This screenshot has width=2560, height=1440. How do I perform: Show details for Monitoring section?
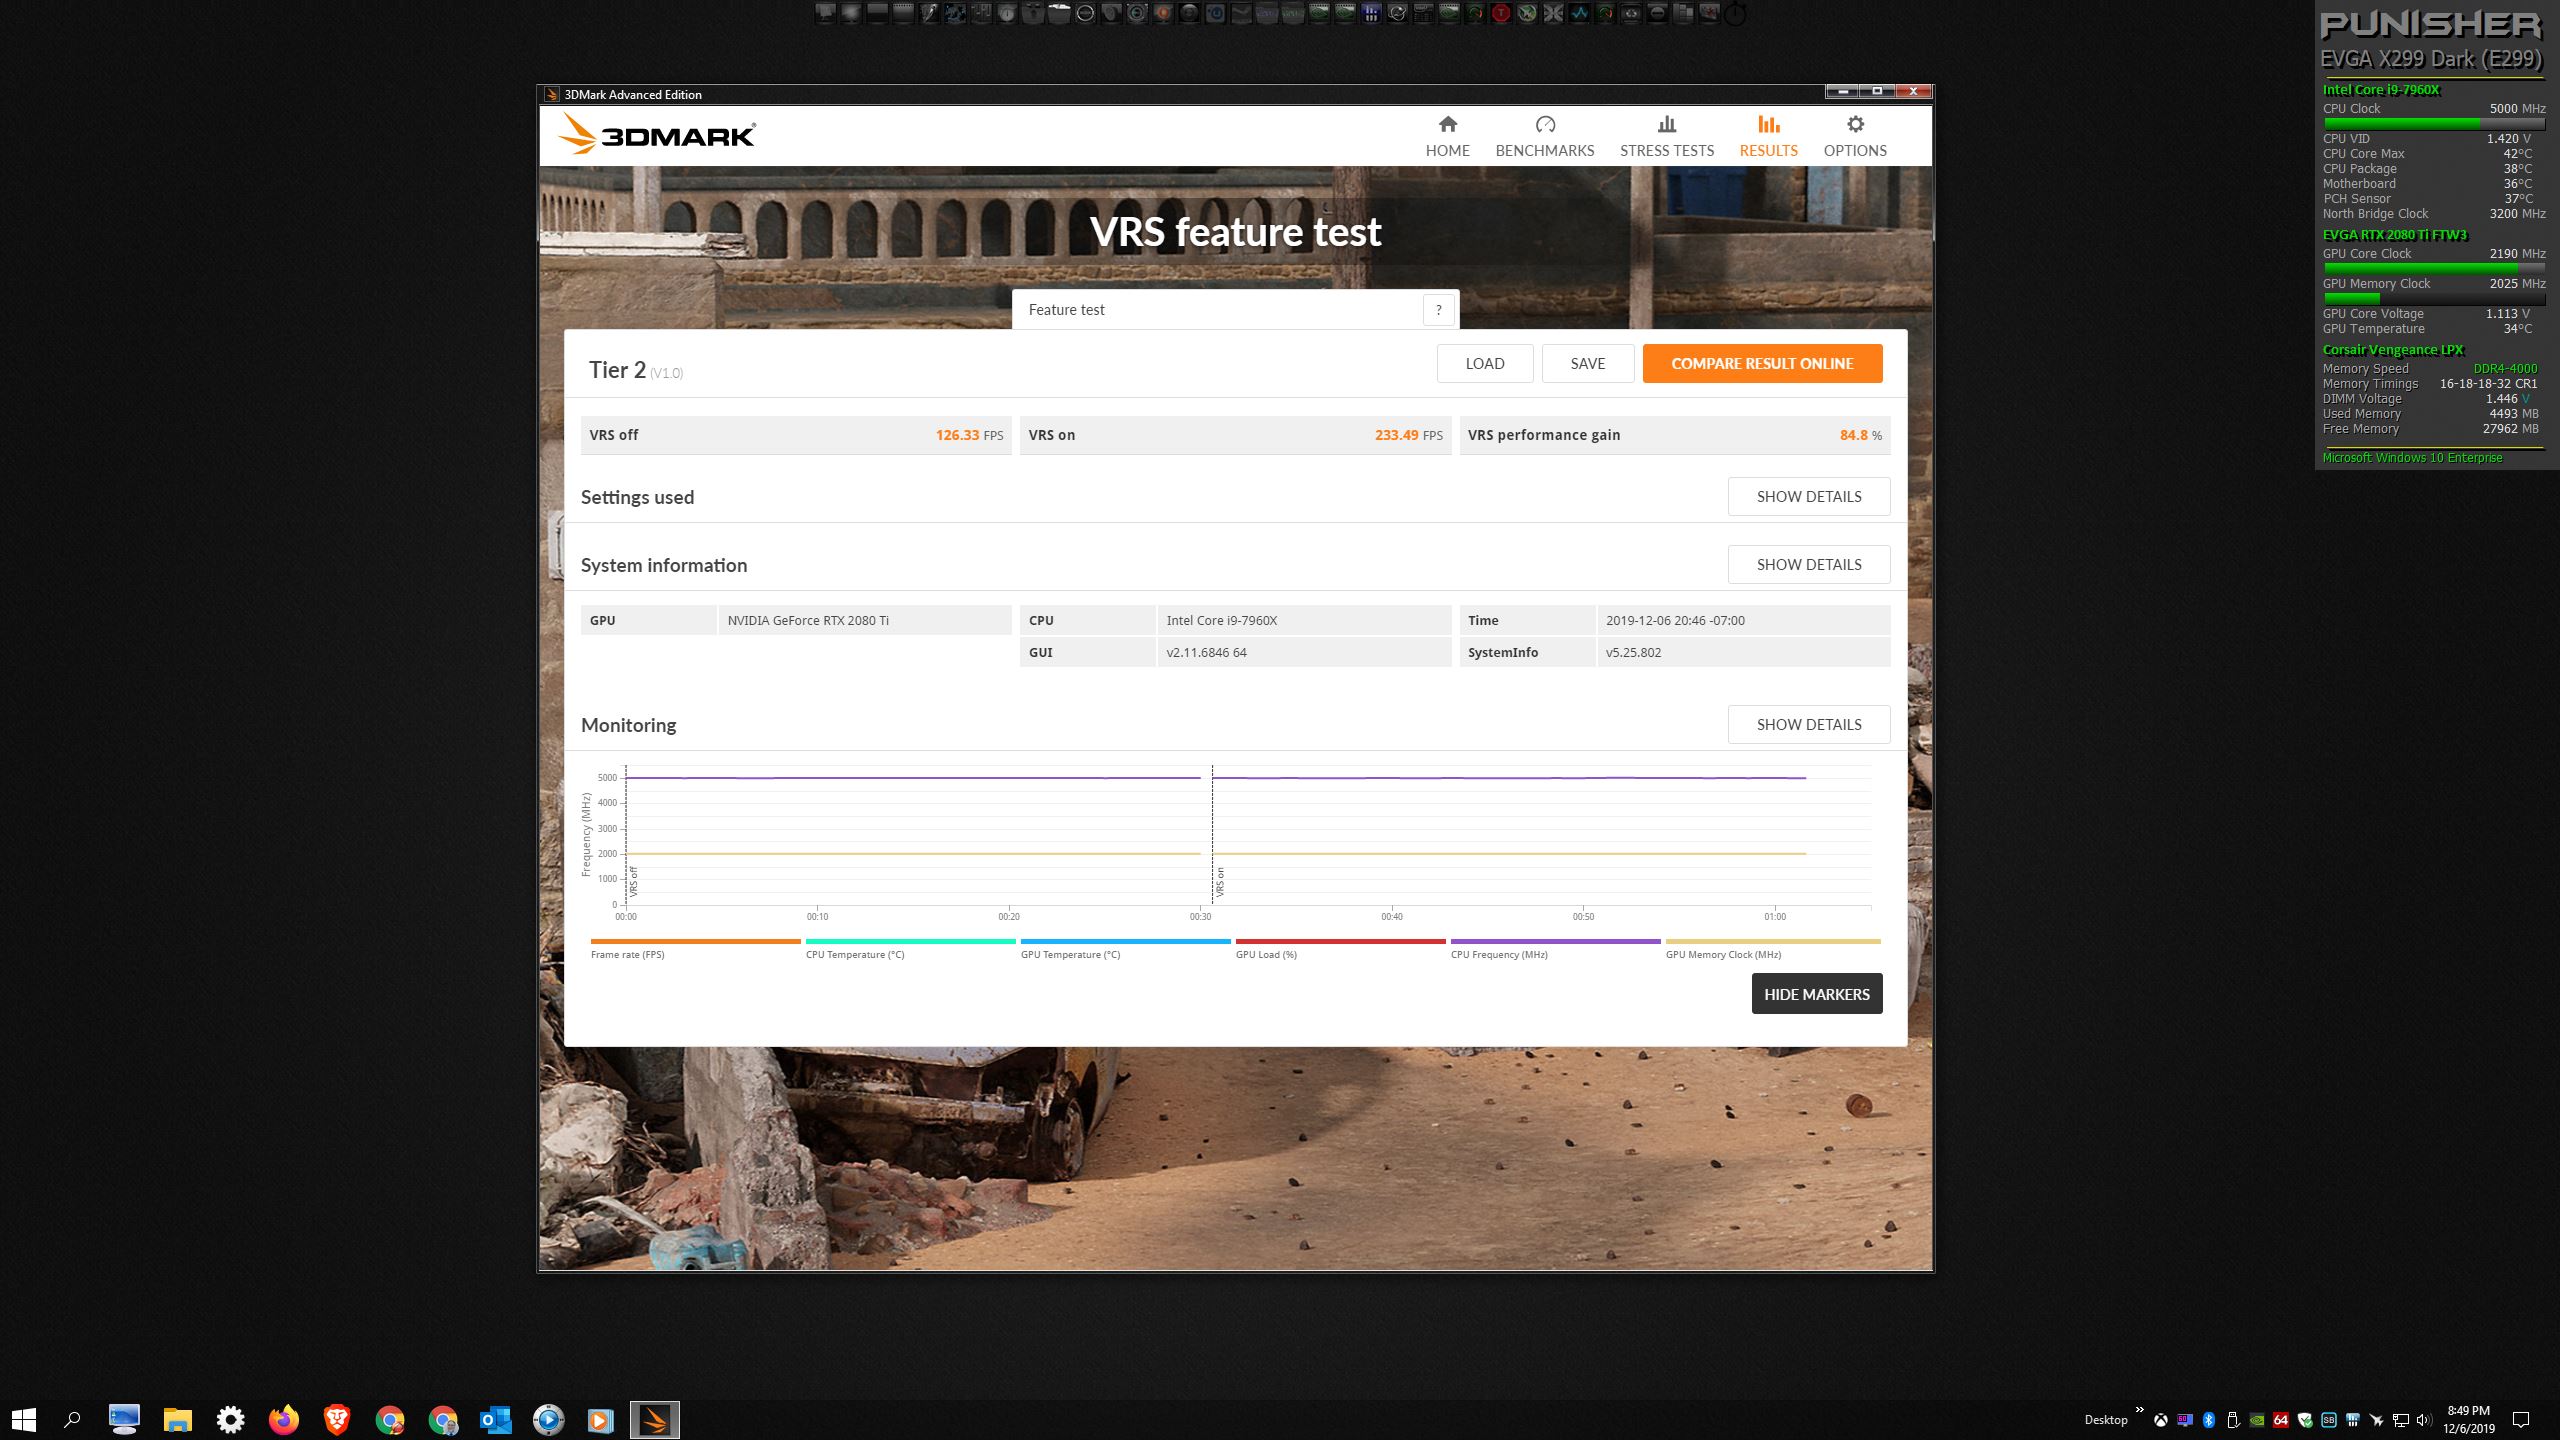coord(1808,725)
